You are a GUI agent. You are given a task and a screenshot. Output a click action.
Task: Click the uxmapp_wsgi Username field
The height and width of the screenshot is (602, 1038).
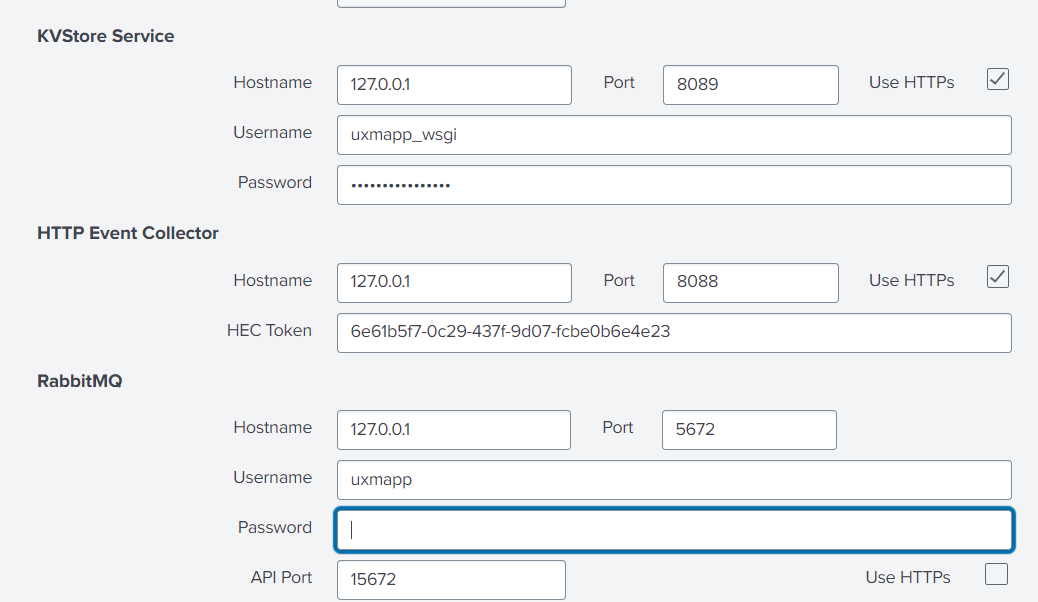(x=673, y=135)
